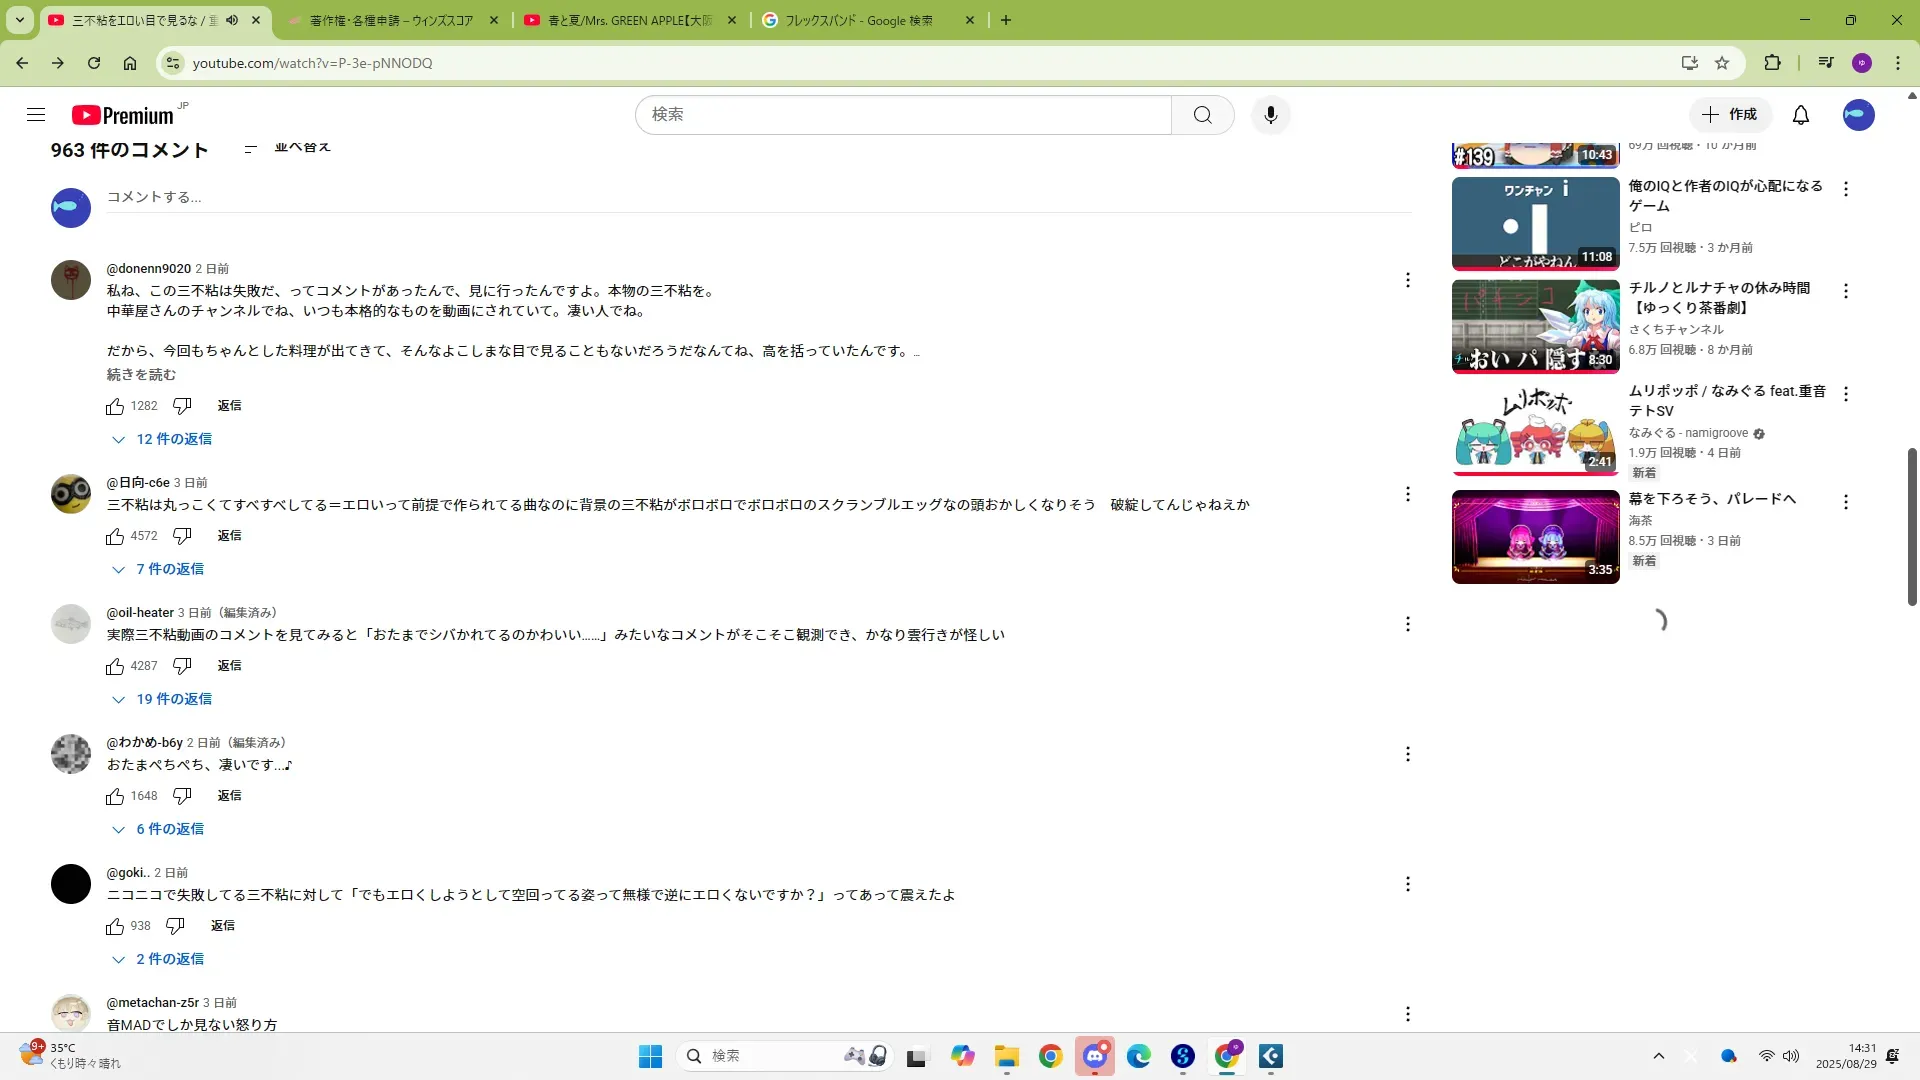Click the voice search microphone icon

[1270, 115]
